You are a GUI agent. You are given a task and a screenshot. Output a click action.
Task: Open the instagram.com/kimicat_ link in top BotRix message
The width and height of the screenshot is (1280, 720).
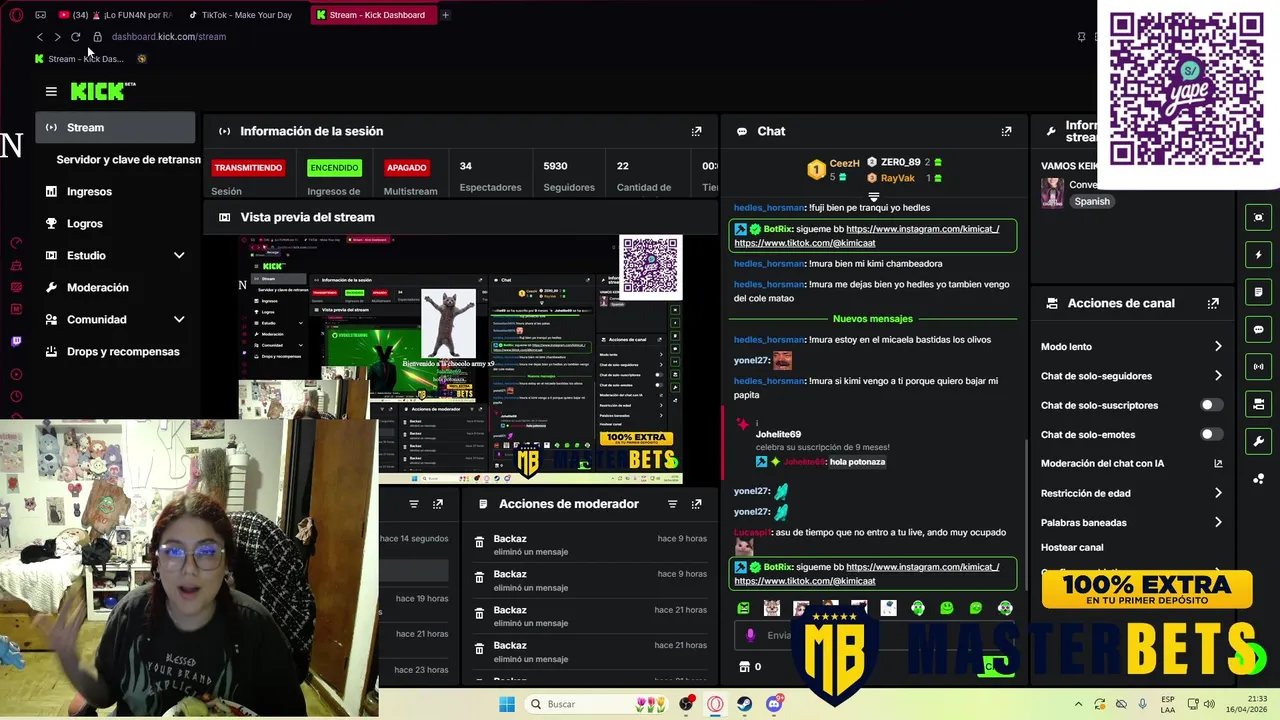pos(922,229)
